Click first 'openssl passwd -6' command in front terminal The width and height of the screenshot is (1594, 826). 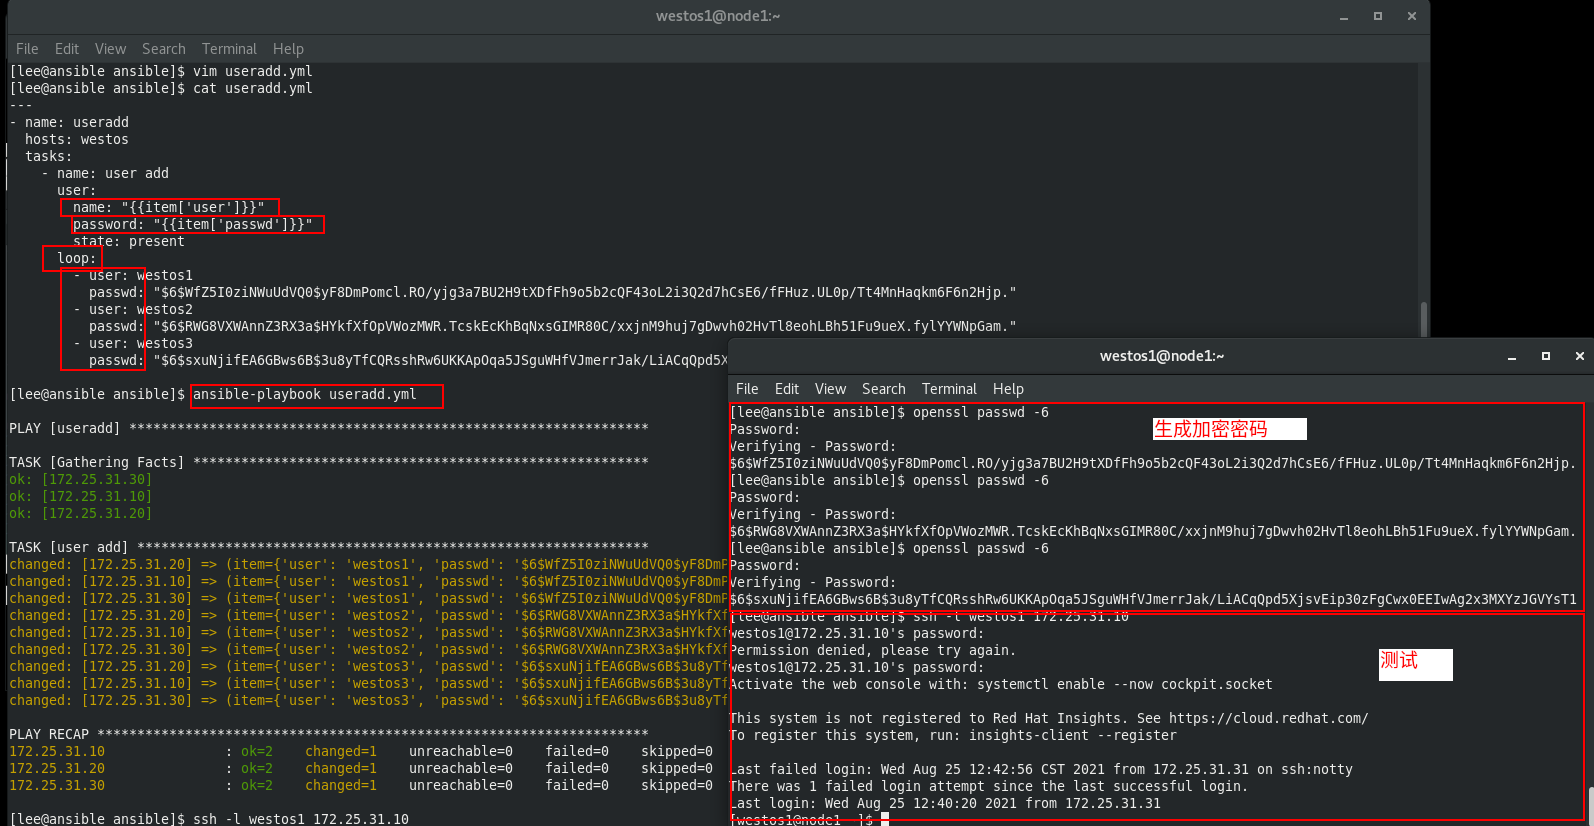pos(981,413)
